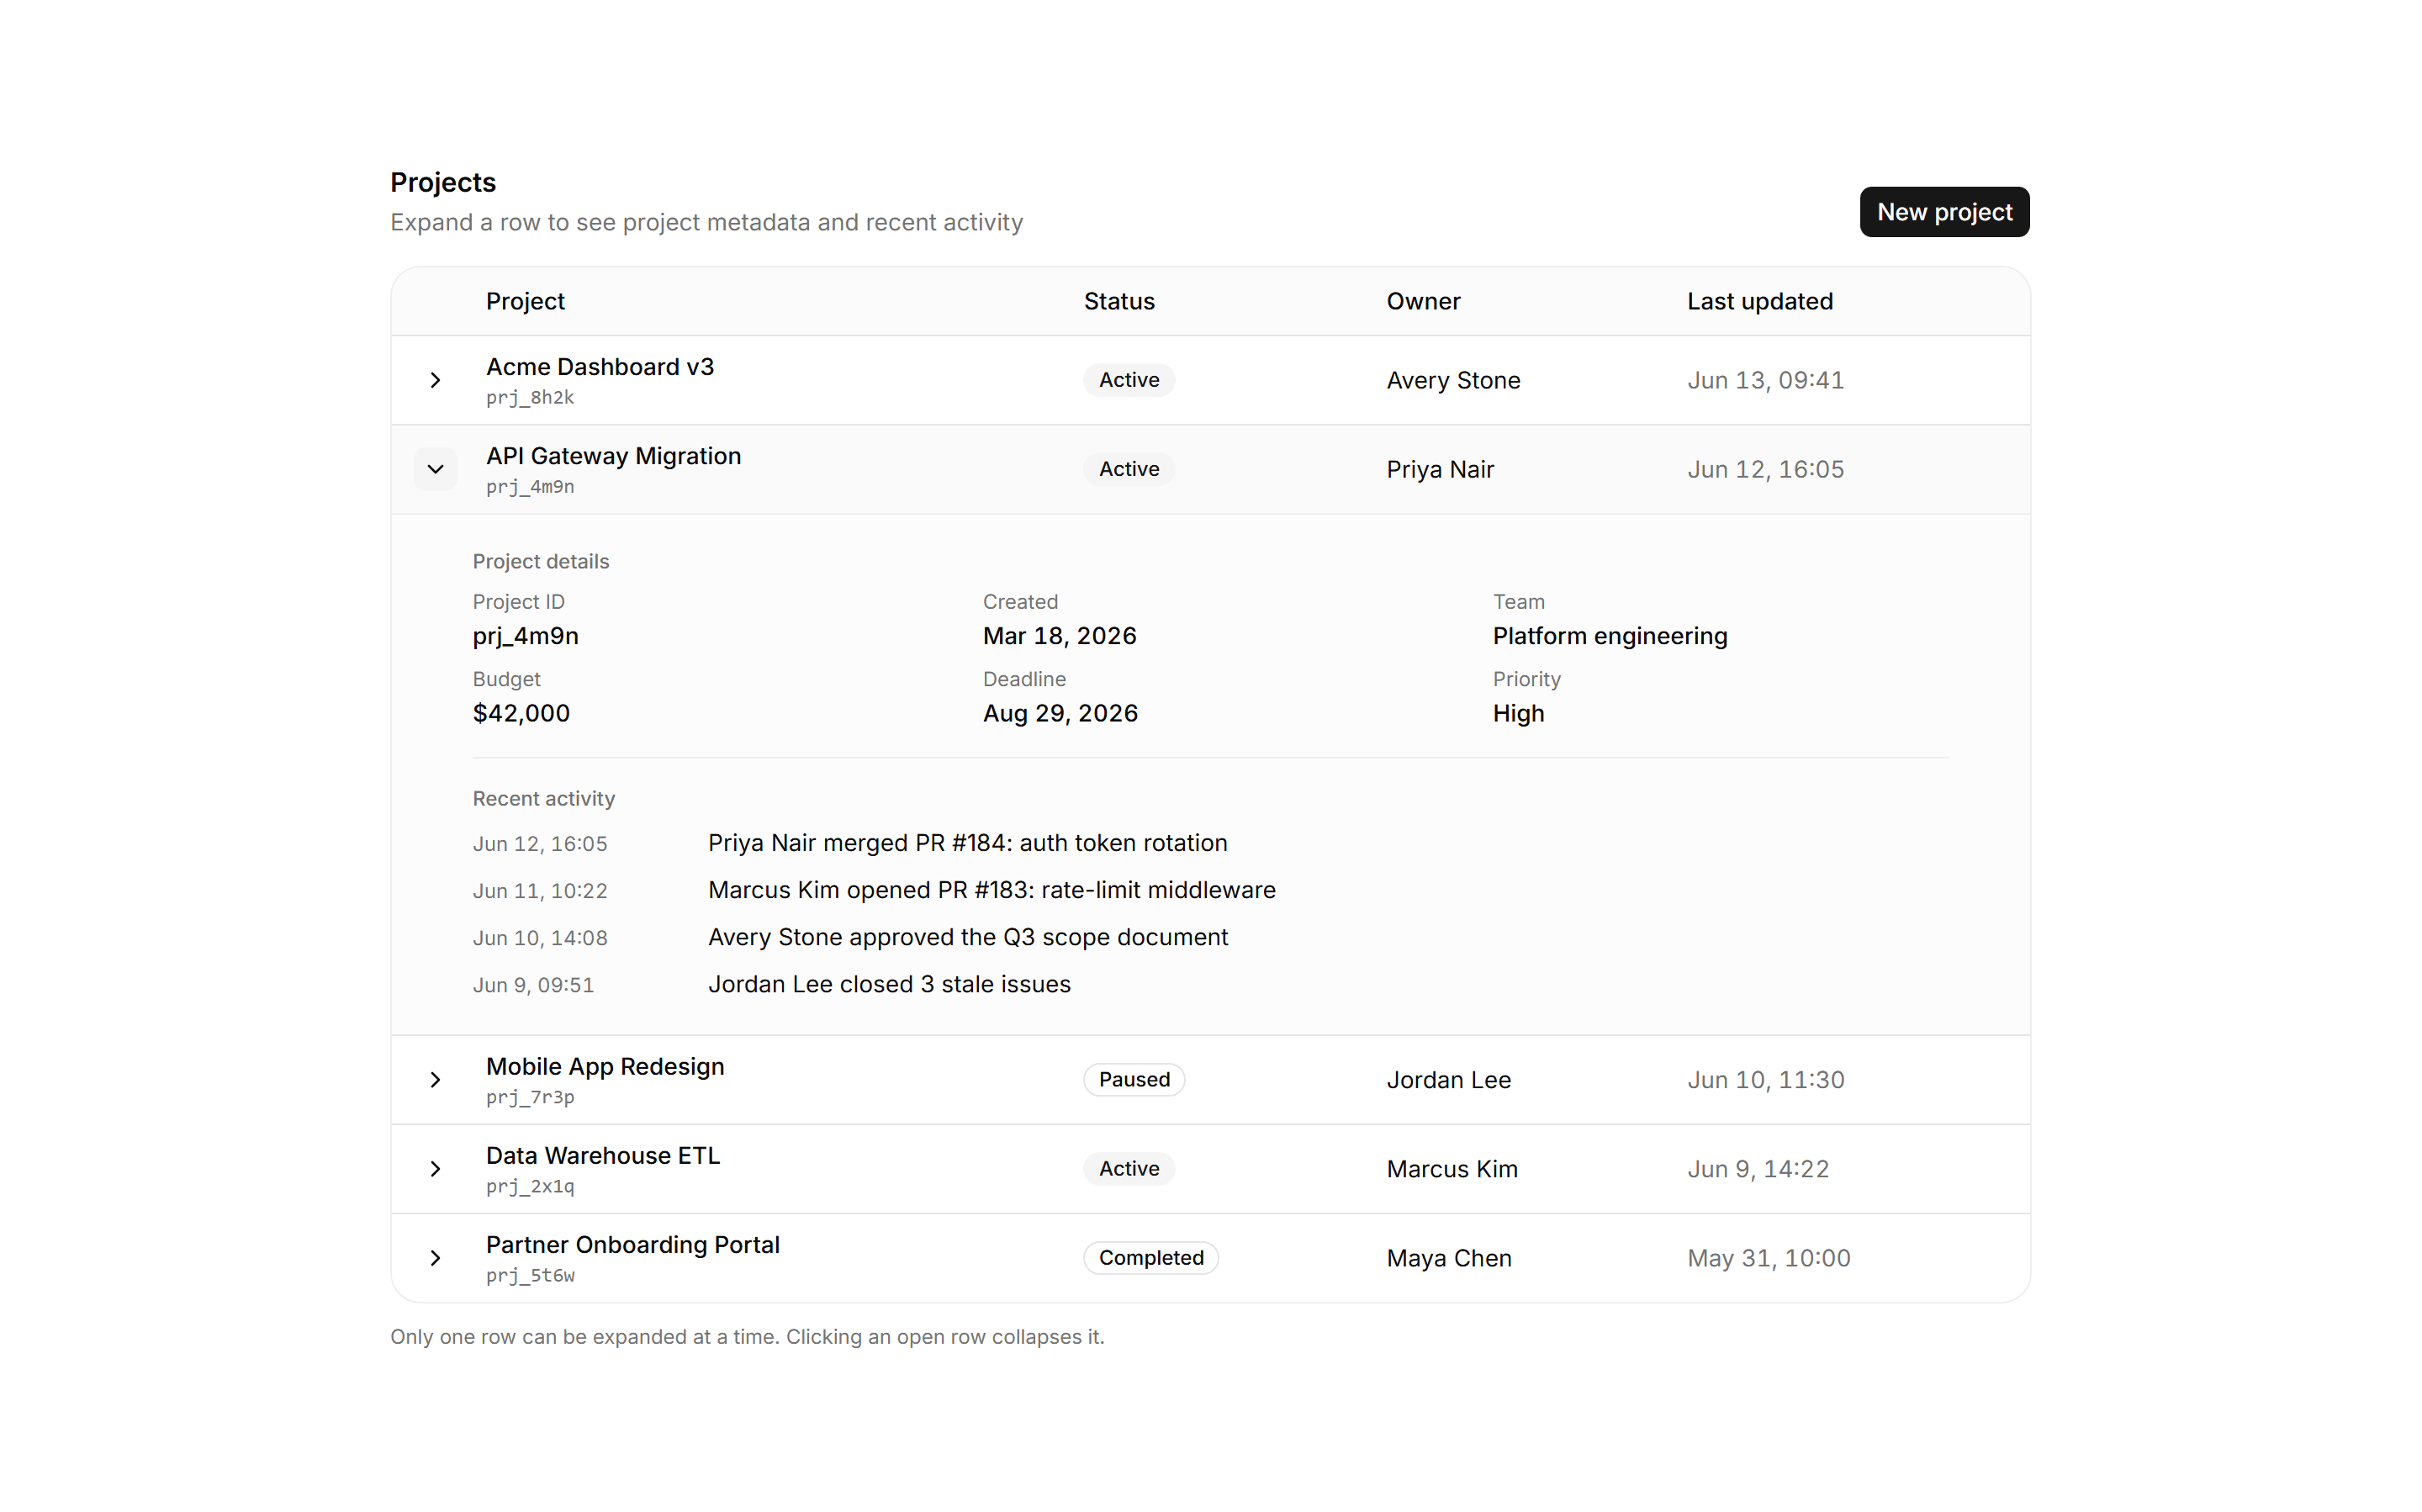This screenshot has width=2422, height=1512.
Task: Click the Project ID value prj_4m9n in details
Action: pos(525,636)
